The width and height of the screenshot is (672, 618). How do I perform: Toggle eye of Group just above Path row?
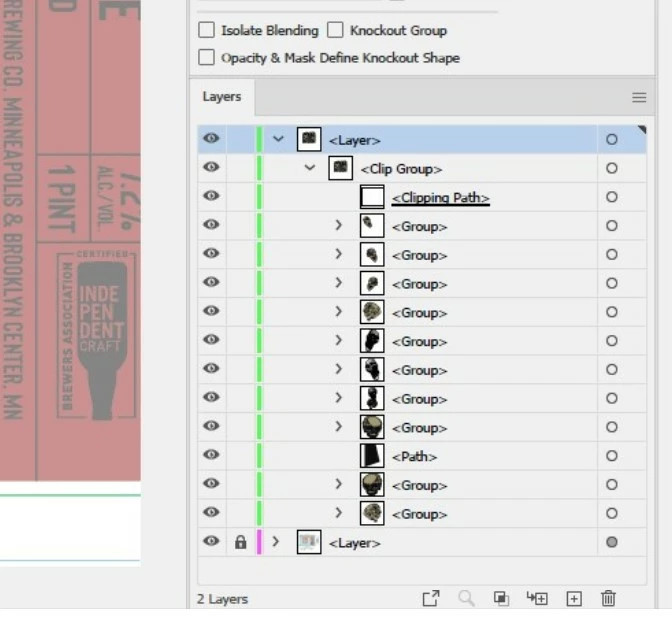coord(211,426)
